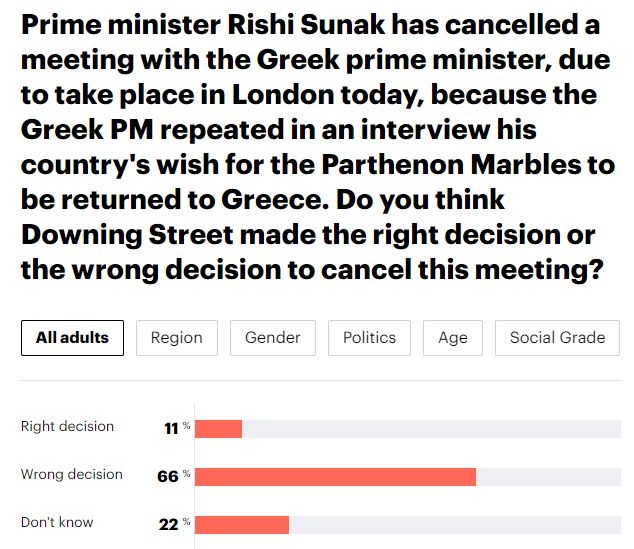Click the Right decision label
The height and width of the screenshot is (549, 634).
(67, 426)
